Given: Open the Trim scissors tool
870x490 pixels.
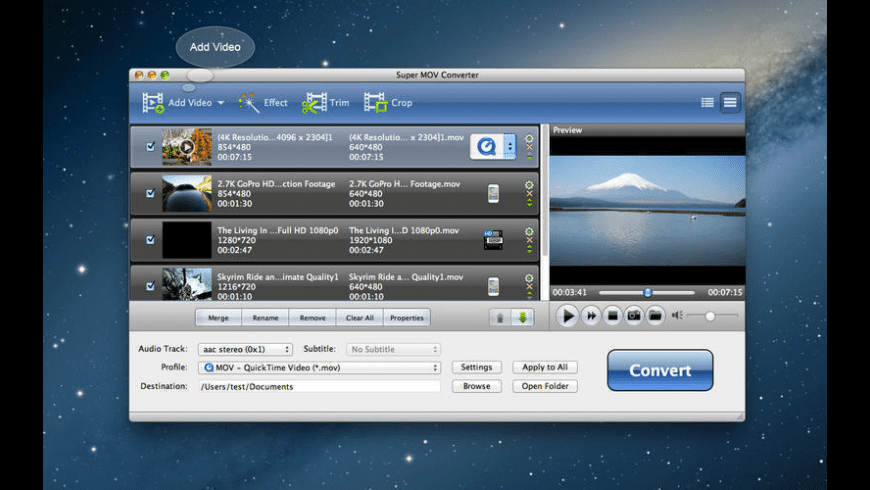Looking at the screenshot, I should [326, 102].
